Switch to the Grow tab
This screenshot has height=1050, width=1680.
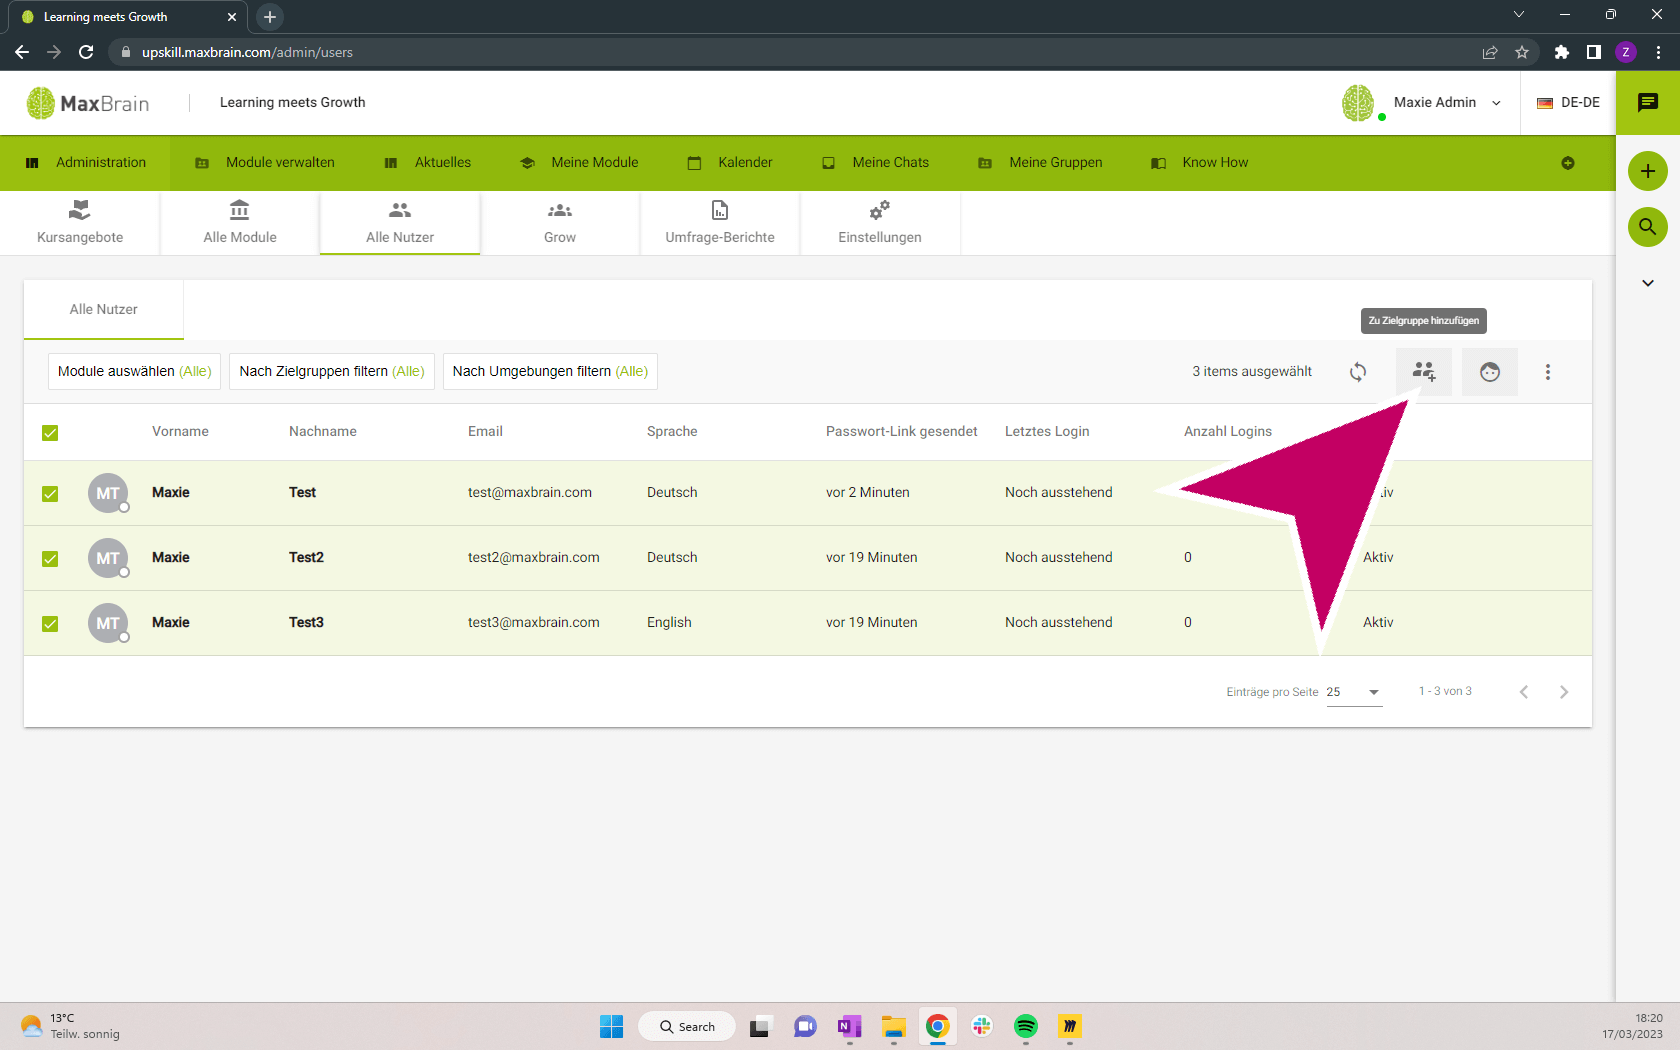pyautogui.click(x=560, y=223)
